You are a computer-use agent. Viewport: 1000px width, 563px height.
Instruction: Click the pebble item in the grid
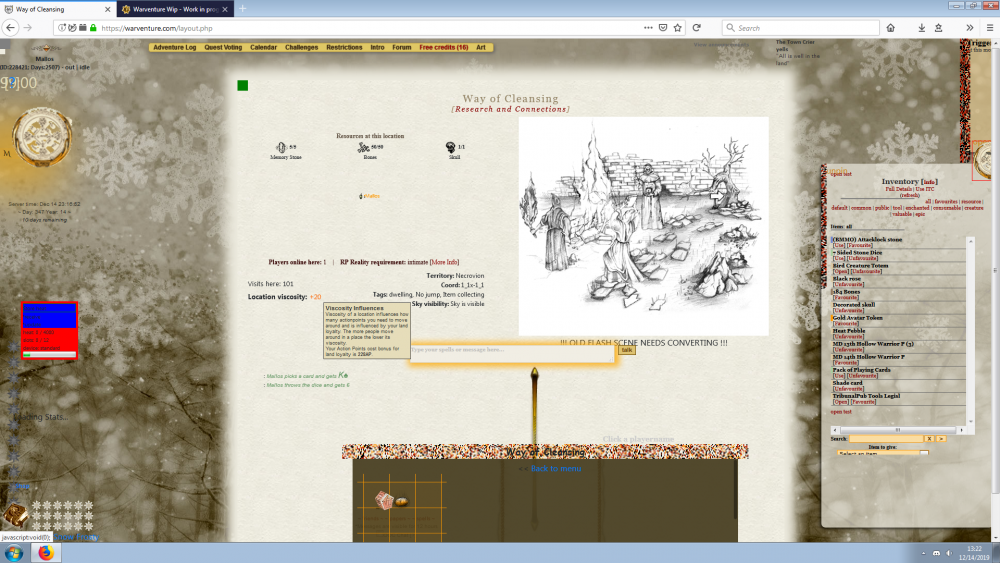click(x=401, y=502)
